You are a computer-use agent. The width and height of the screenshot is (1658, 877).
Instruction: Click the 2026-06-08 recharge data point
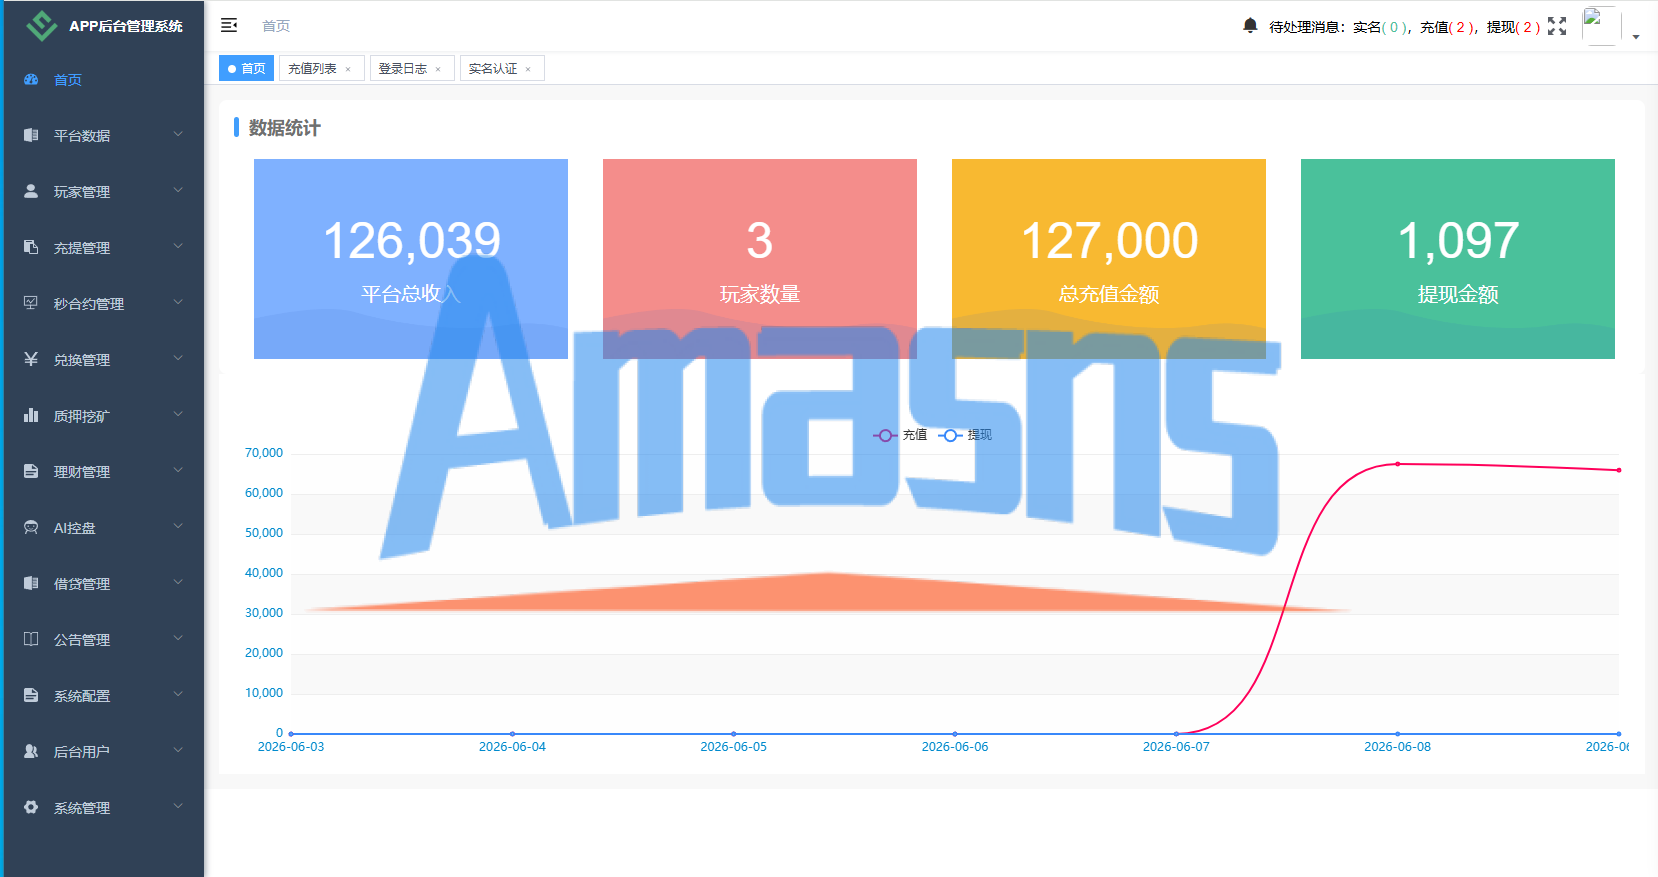click(x=1398, y=464)
